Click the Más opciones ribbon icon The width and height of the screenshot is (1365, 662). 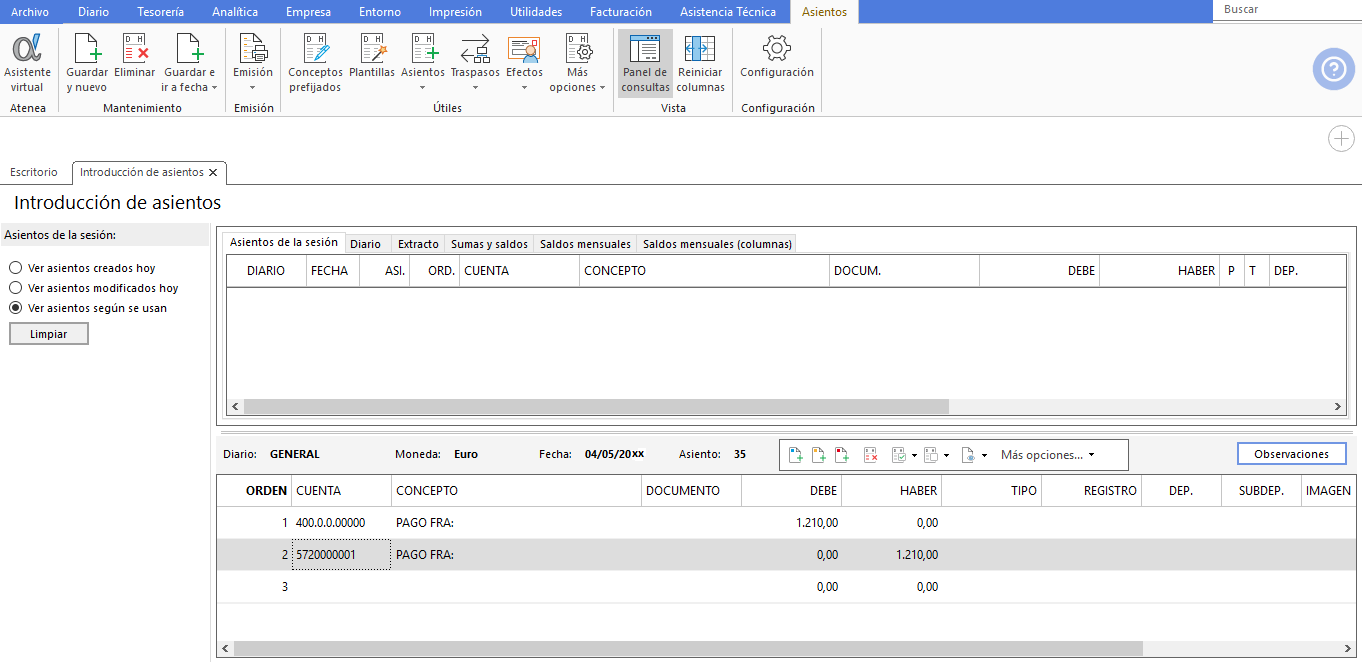577,49
